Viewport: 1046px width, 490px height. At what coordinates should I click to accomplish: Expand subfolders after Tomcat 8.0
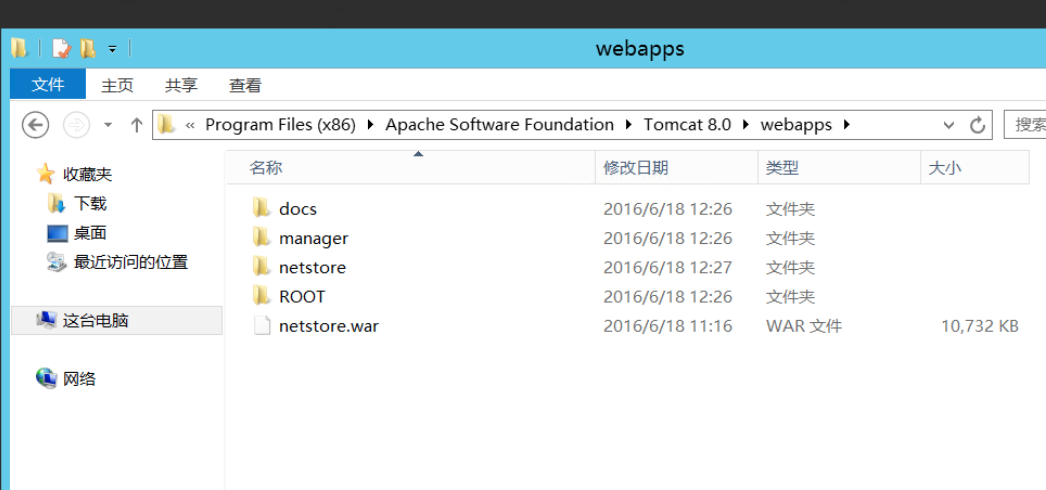pyautogui.click(x=746, y=125)
